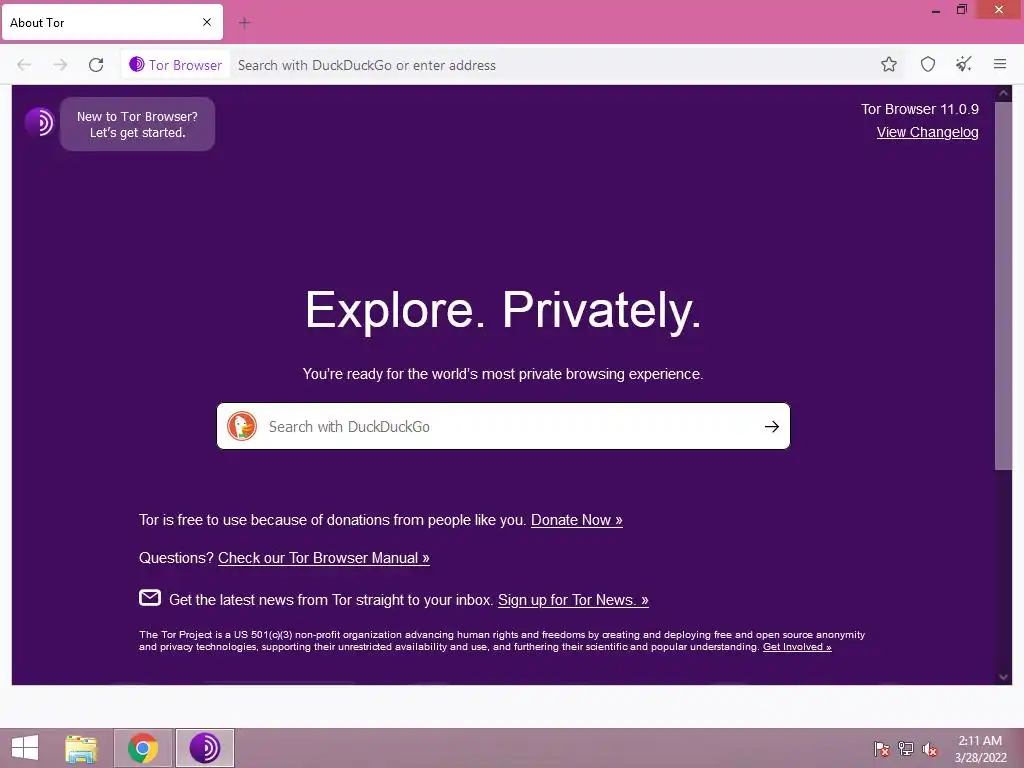Viewport: 1024px width, 768px height.
Task: Click the New Identity broom icon
Action: click(964, 64)
